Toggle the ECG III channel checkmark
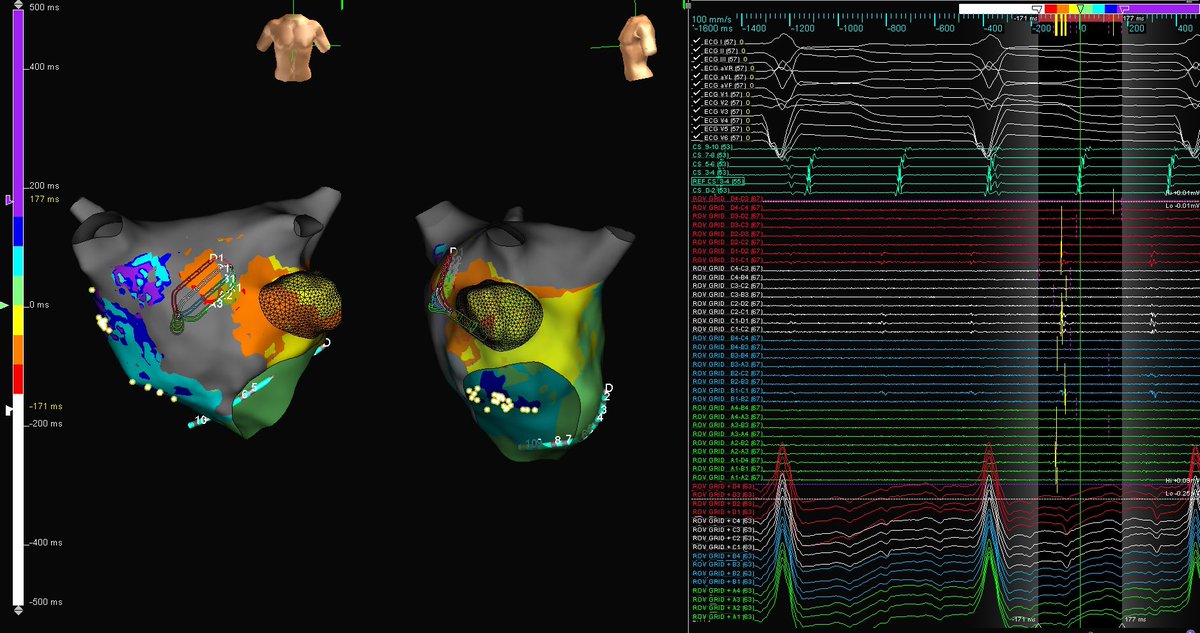The width and height of the screenshot is (1200, 633). tap(695, 60)
